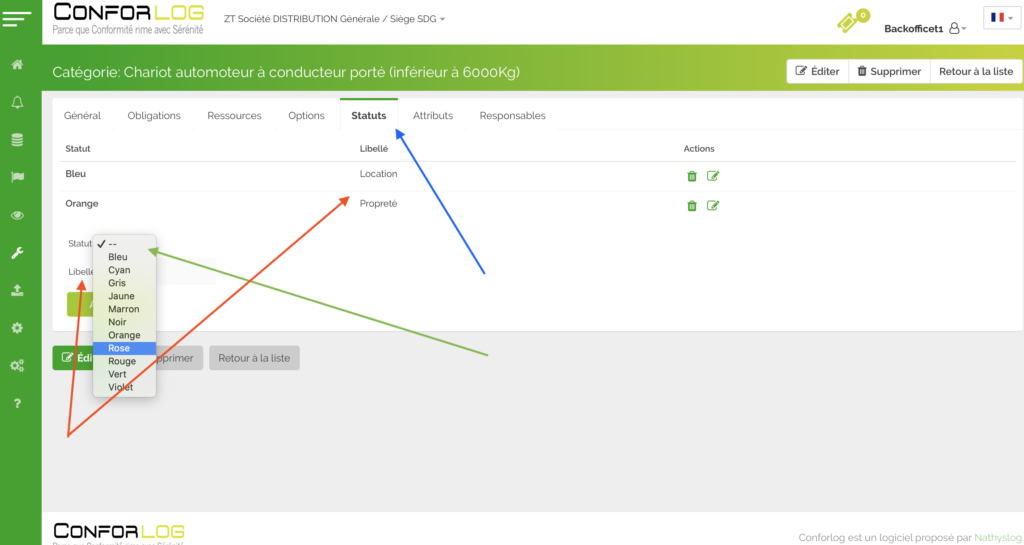Open the Attributs tab

433,116
